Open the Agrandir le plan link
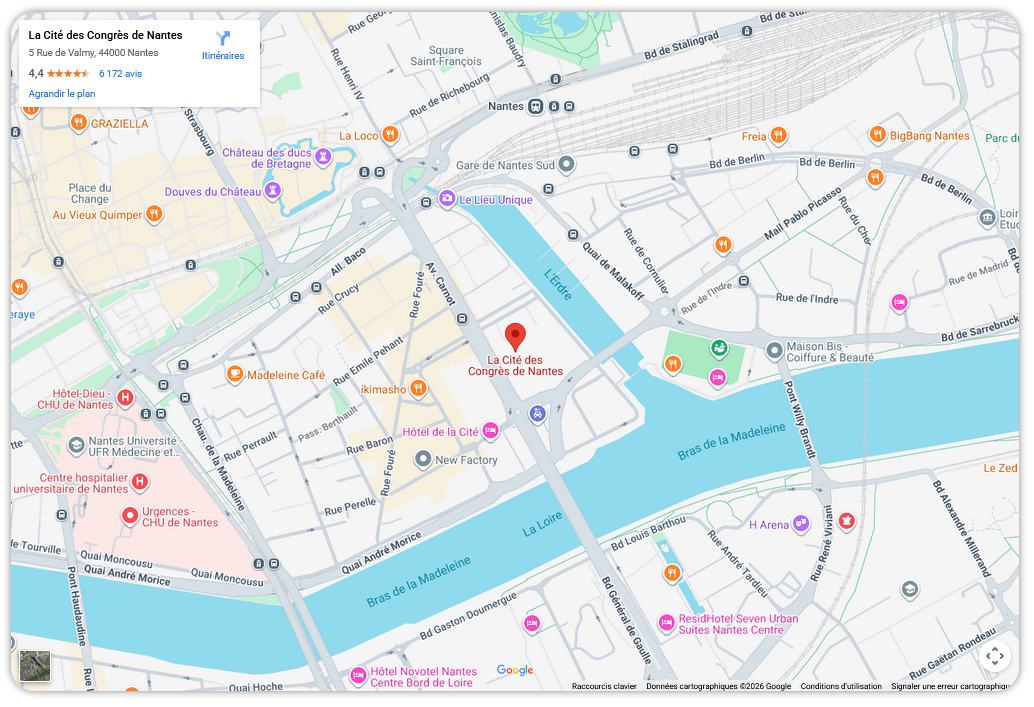1034x707 pixels. pos(62,94)
